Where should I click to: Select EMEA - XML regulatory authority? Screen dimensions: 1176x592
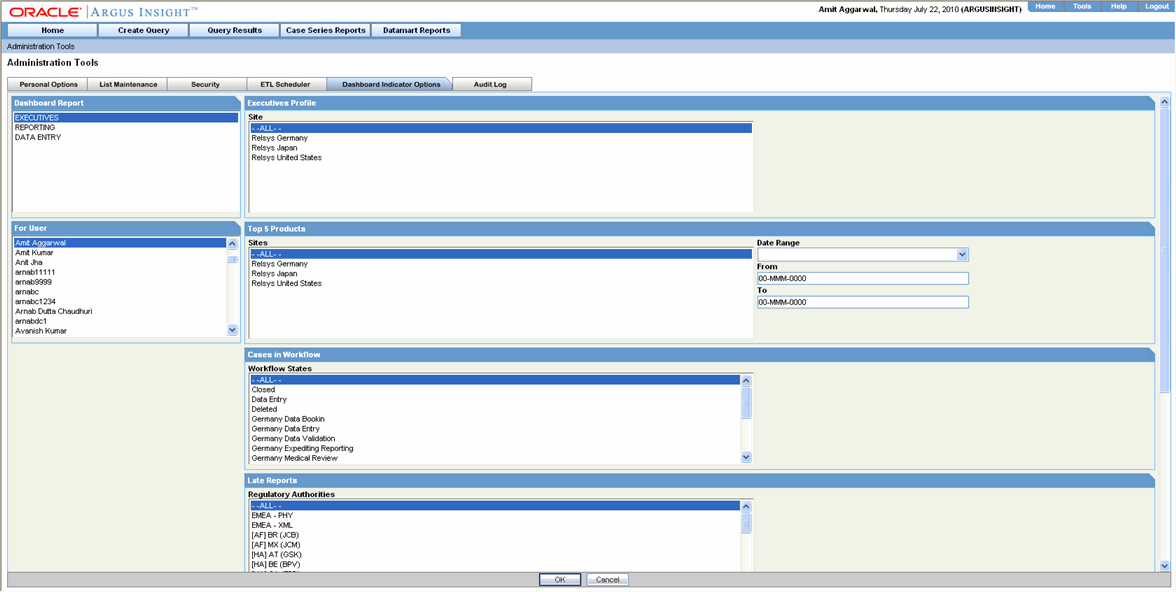495,526
